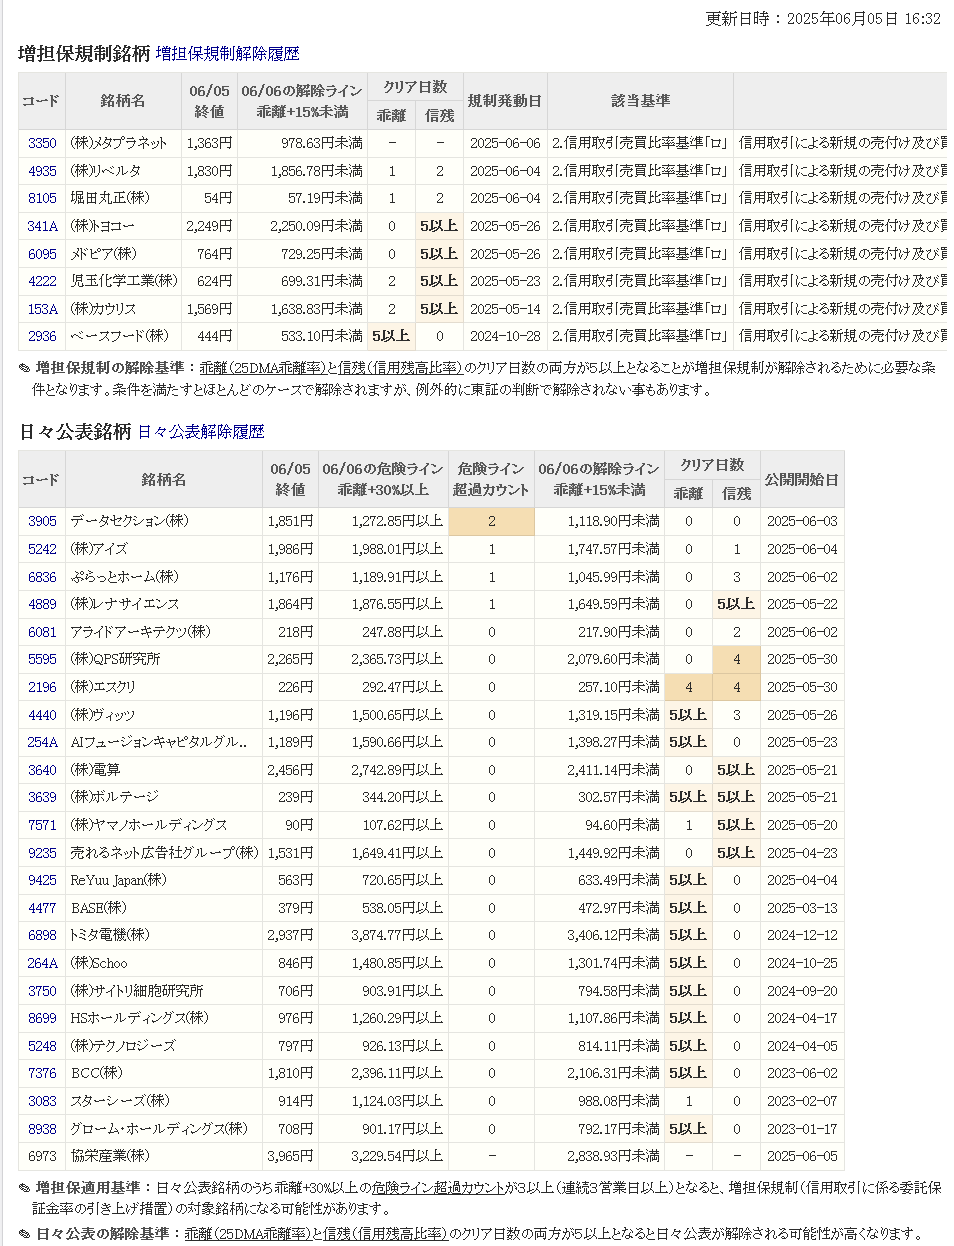Click code 2936 ベースフード link
Screen dimensions: 954x1246
click(x=42, y=336)
